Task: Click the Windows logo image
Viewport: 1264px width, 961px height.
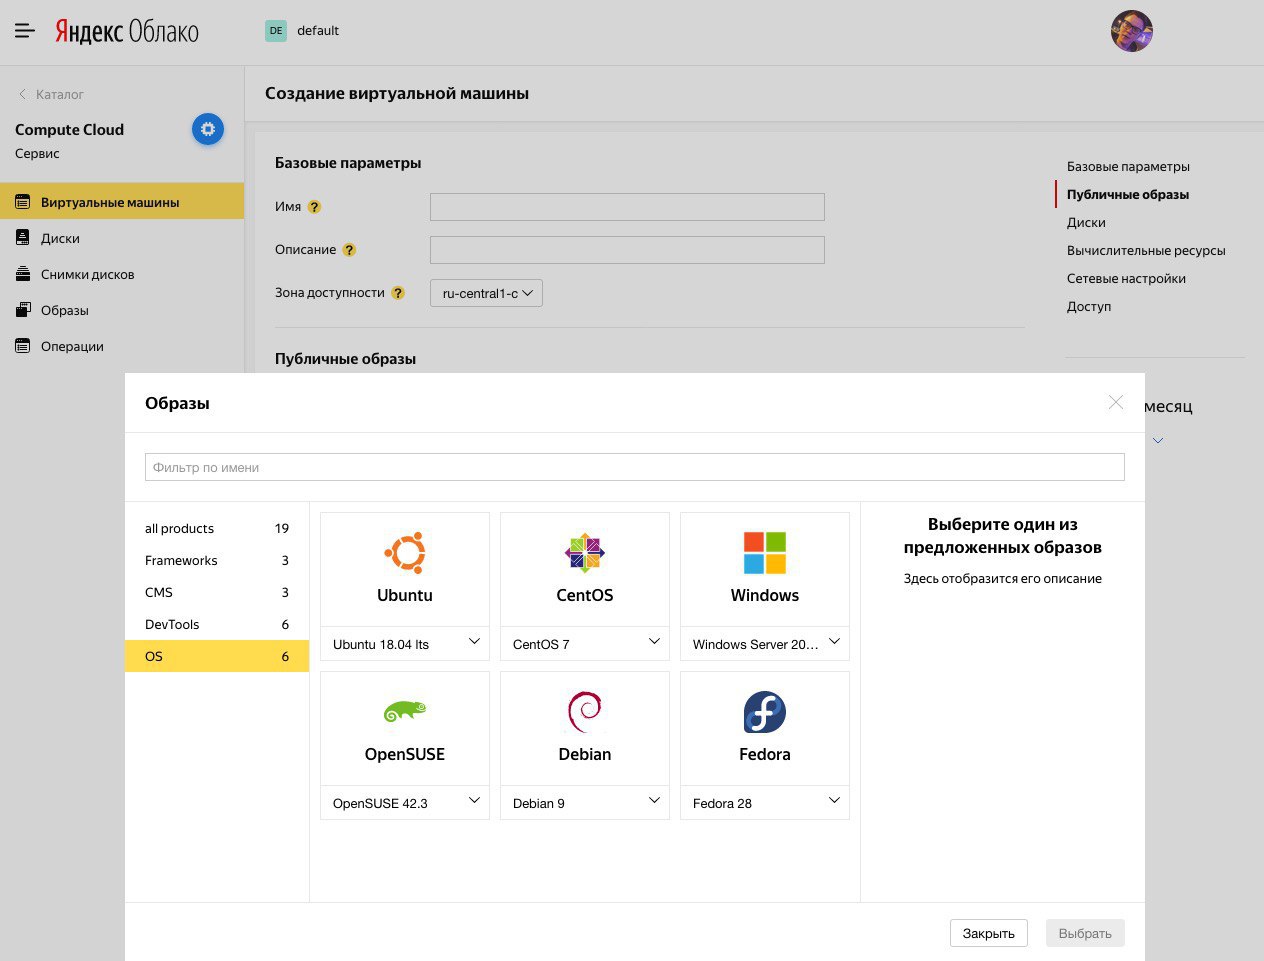Action: (765, 553)
